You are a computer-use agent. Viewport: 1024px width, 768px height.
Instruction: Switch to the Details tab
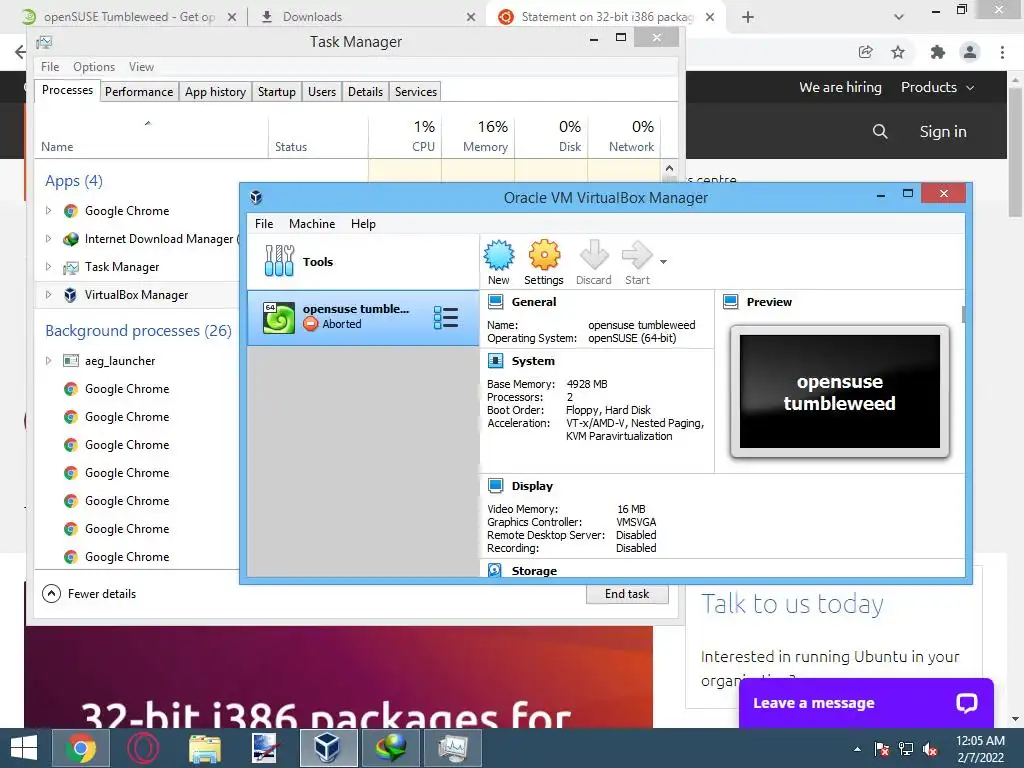coord(365,91)
